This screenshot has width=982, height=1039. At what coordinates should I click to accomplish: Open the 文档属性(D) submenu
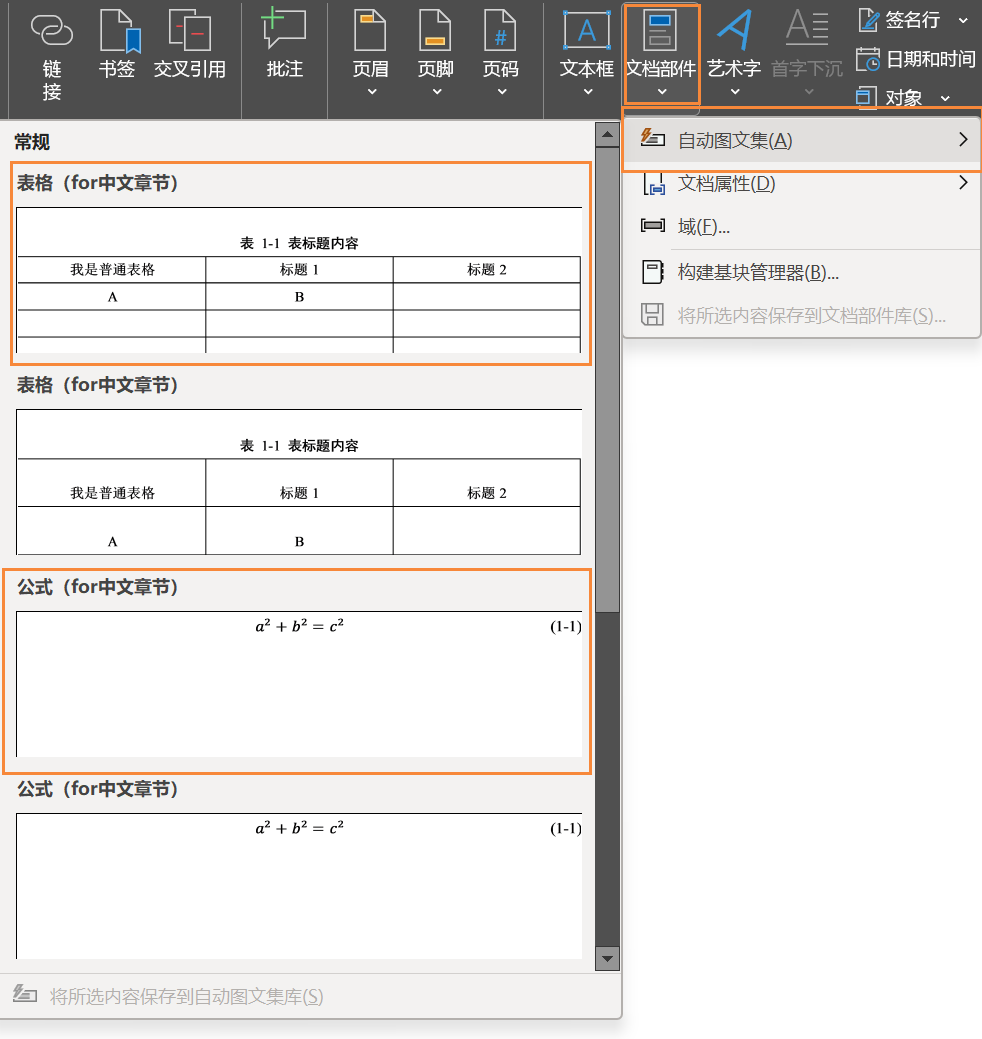(x=802, y=184)
